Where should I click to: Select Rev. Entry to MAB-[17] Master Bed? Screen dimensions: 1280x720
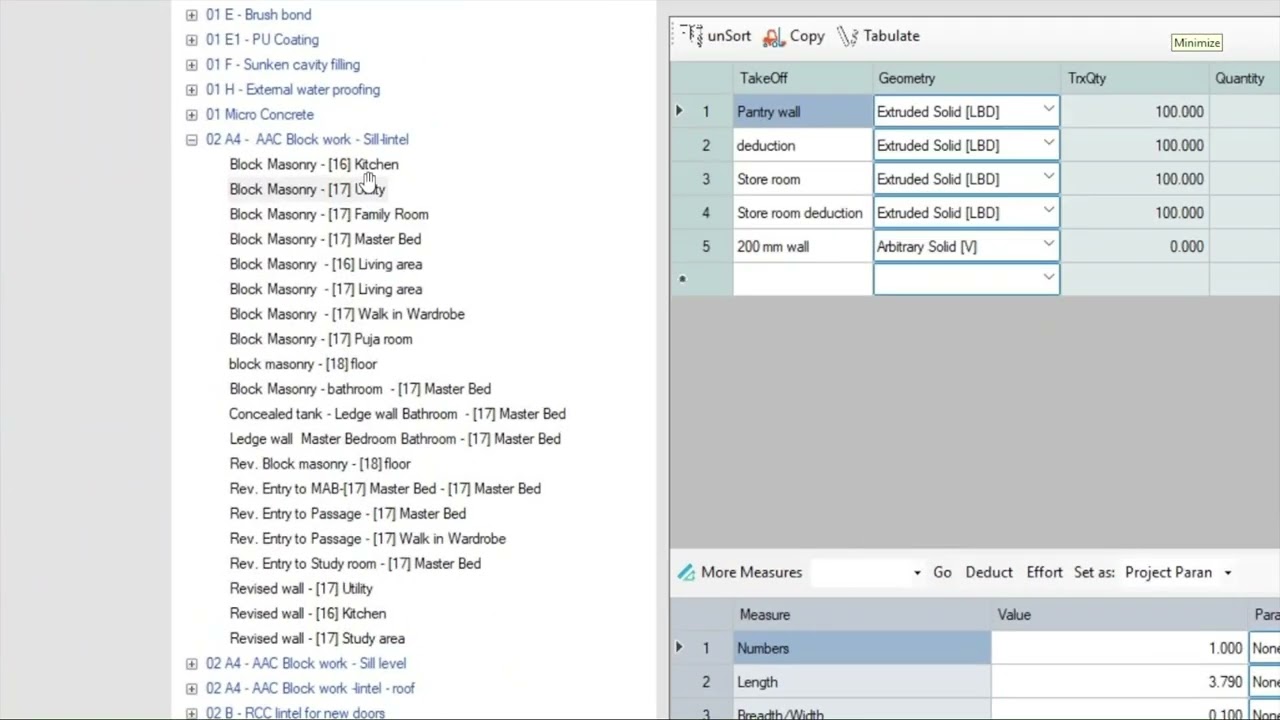click(385, 489)
